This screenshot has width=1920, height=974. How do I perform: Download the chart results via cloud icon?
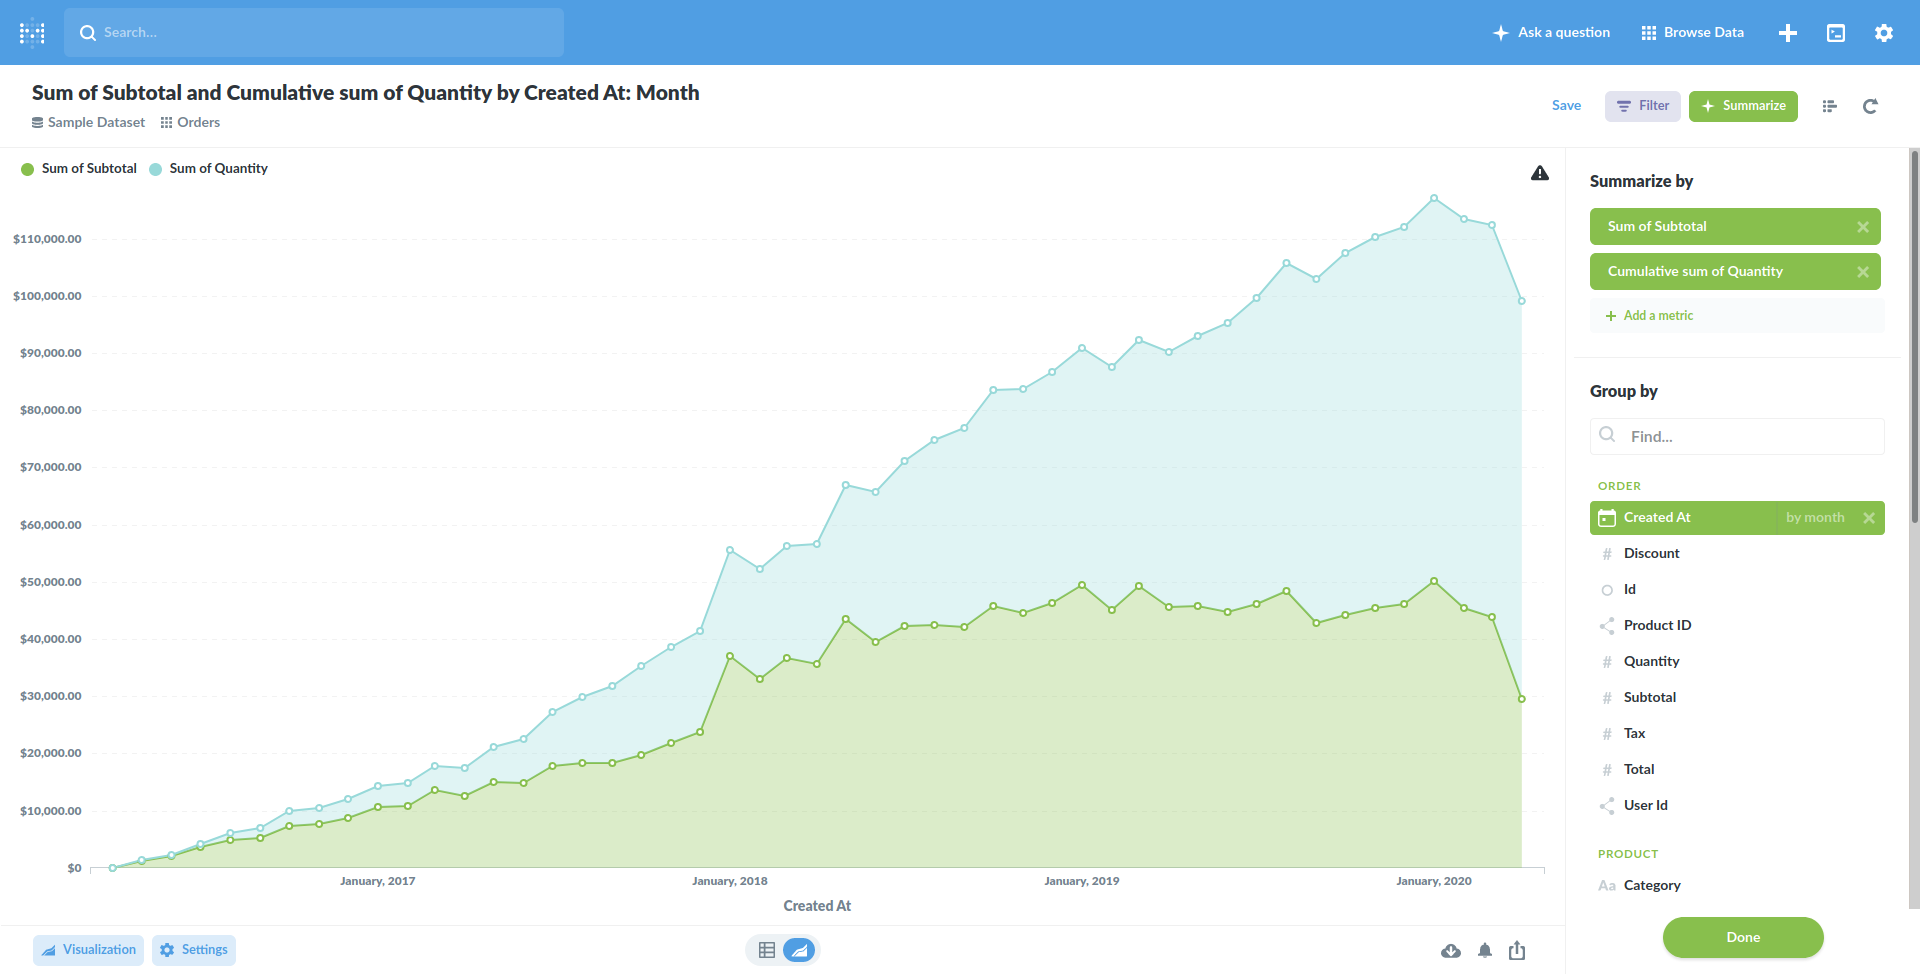1450,950
